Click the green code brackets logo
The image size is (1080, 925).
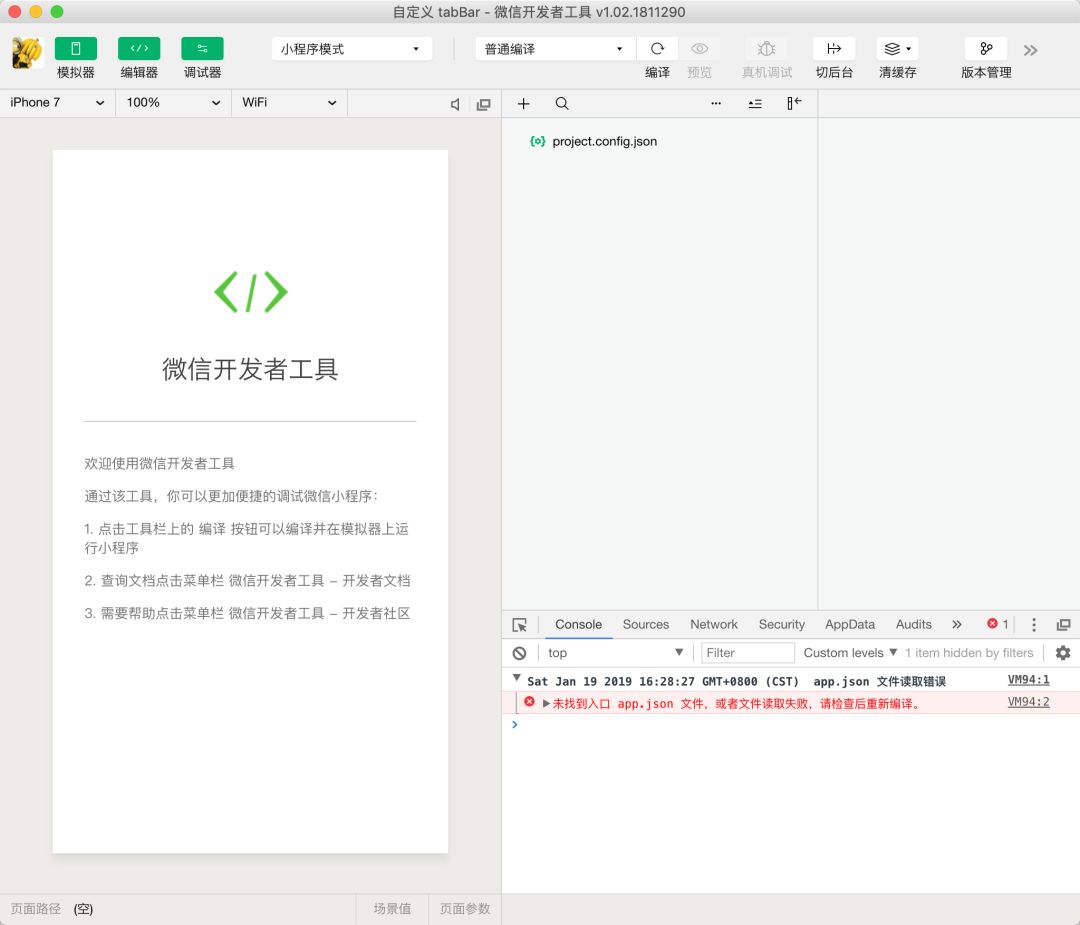point(251,292)
